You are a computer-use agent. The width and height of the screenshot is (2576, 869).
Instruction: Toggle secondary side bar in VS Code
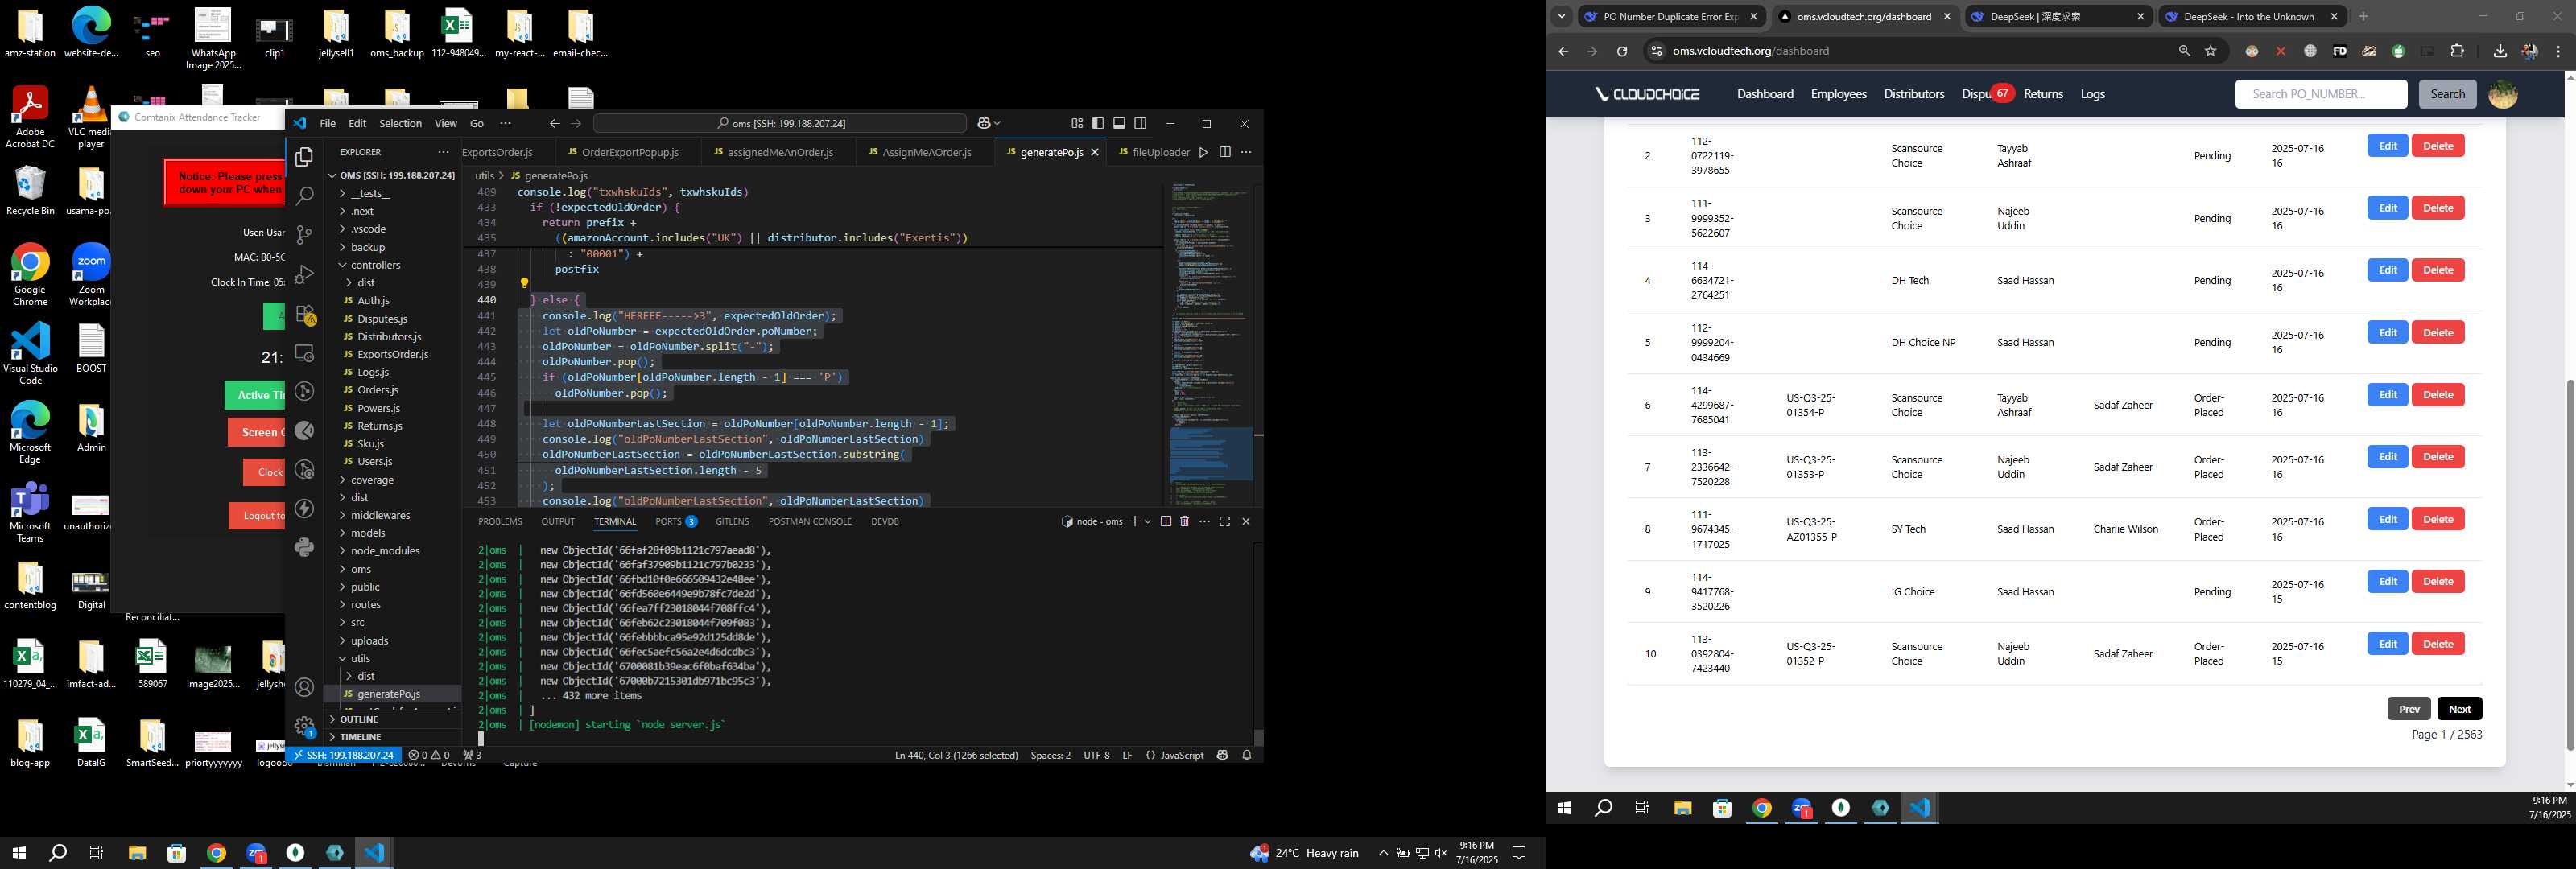point(1140,123)
